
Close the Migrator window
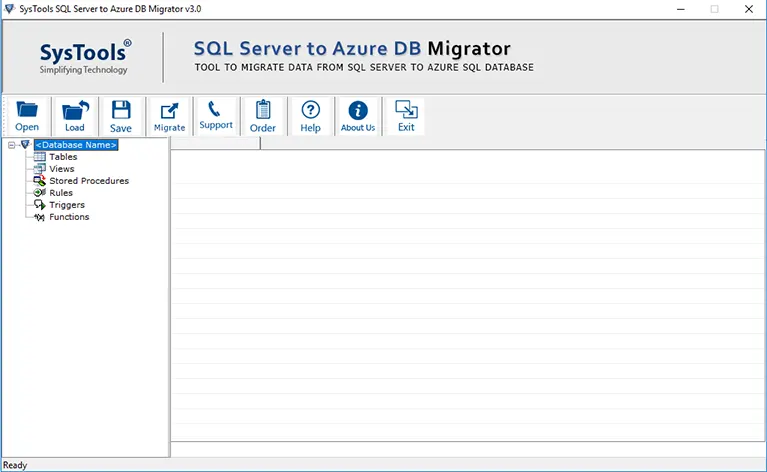[x=748, y=9]
